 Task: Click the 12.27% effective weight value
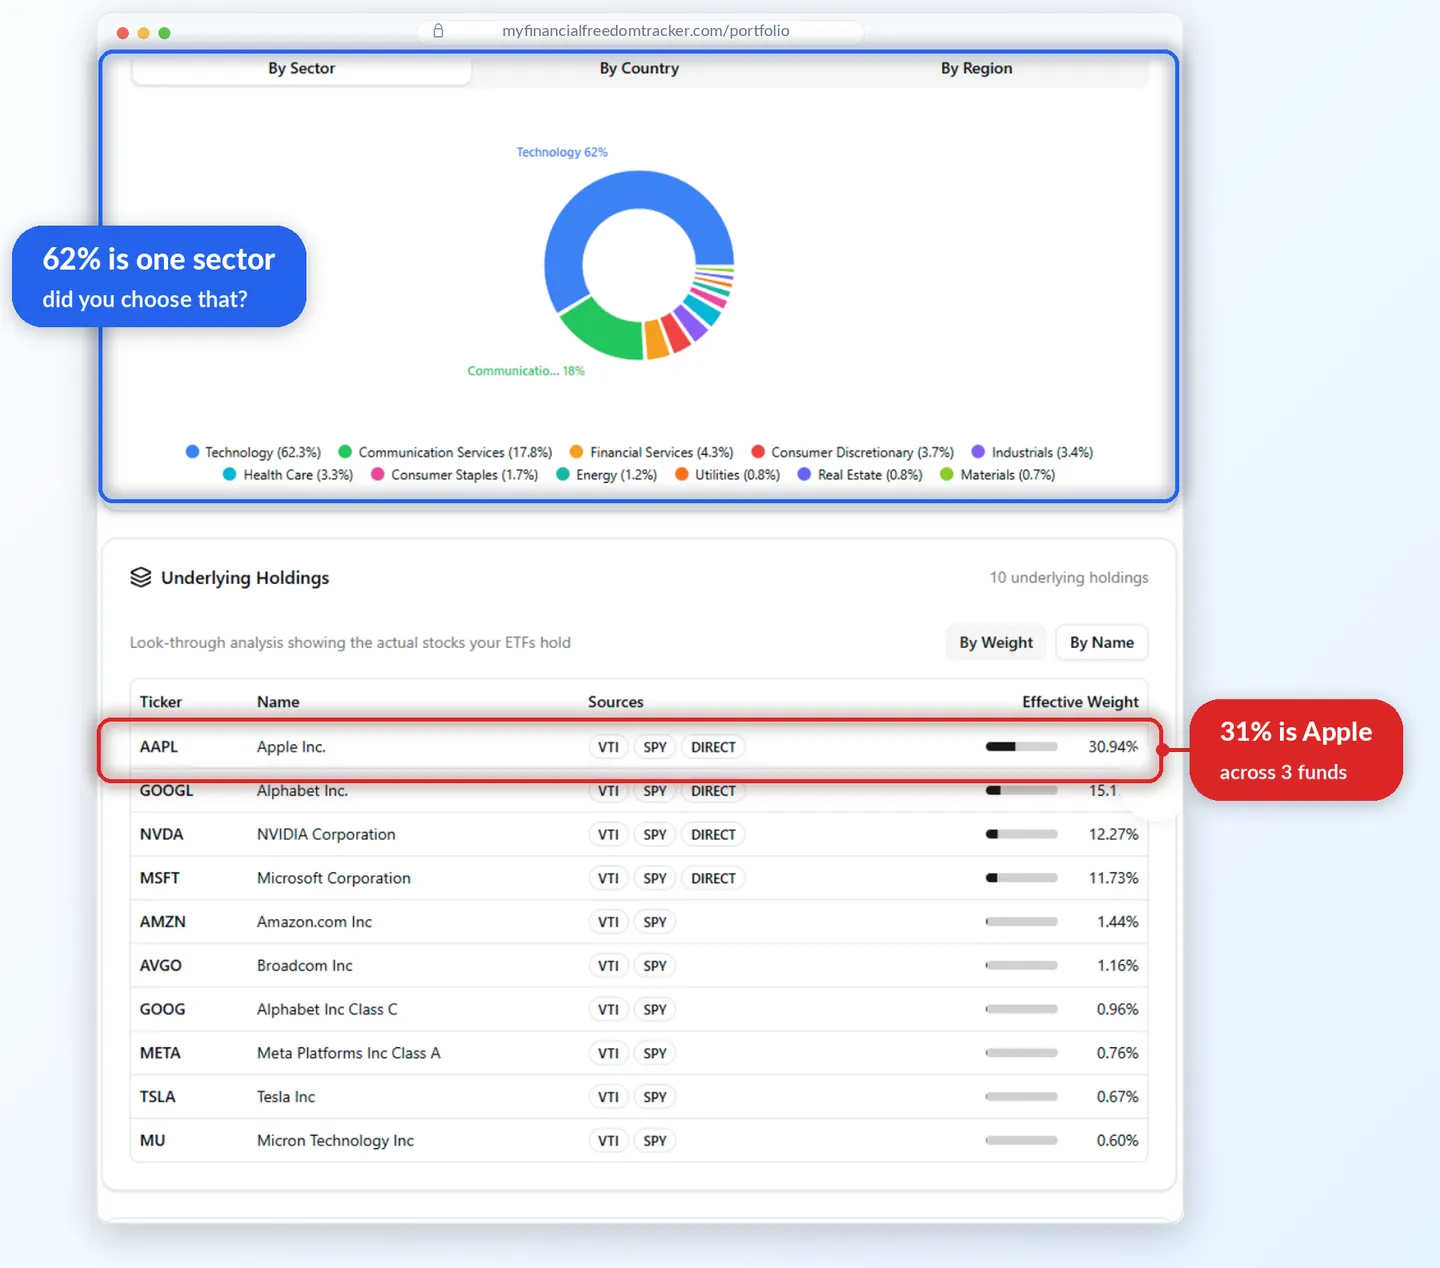point(1114,834)
